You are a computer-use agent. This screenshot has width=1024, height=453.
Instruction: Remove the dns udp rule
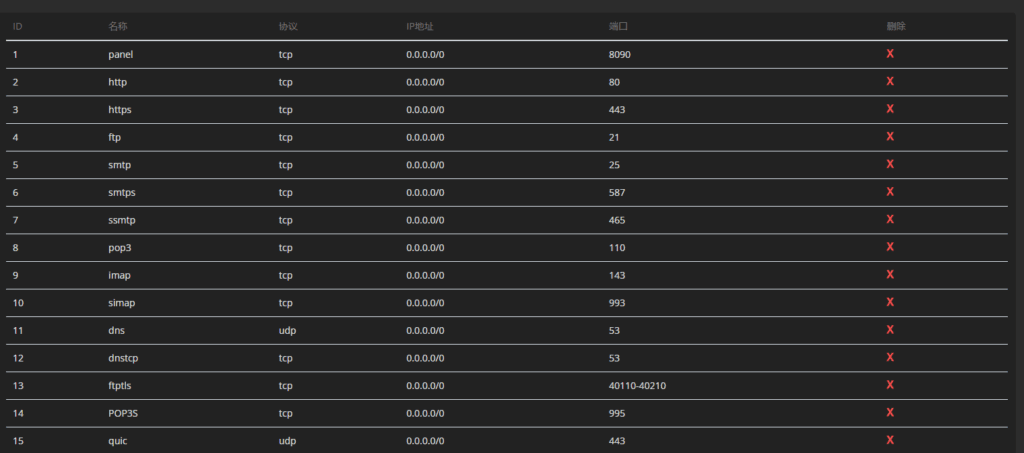[890, 329]
